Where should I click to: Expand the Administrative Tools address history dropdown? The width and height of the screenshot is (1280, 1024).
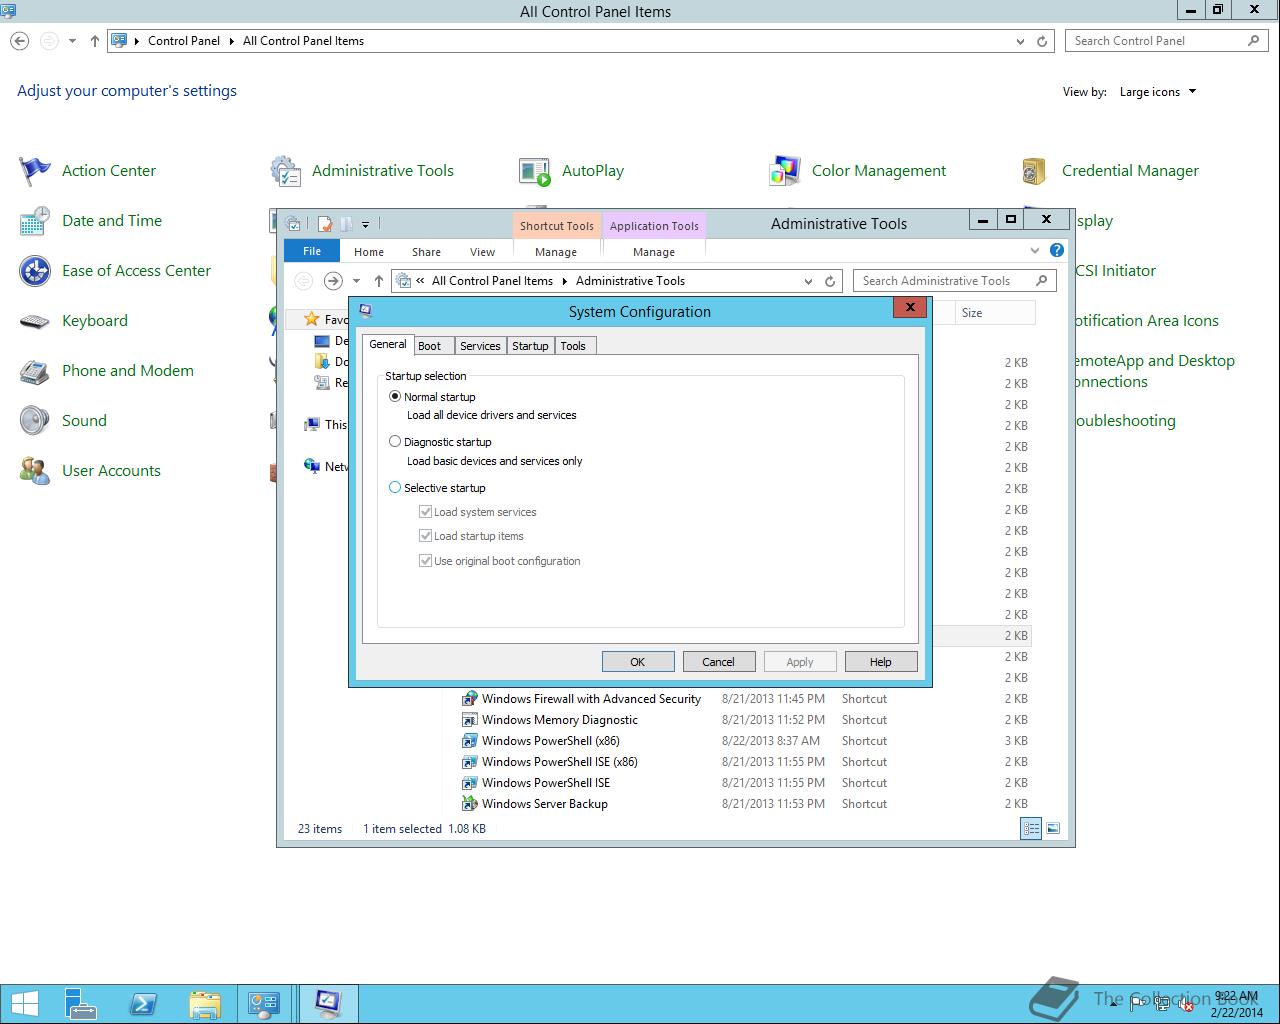(808, 281)
